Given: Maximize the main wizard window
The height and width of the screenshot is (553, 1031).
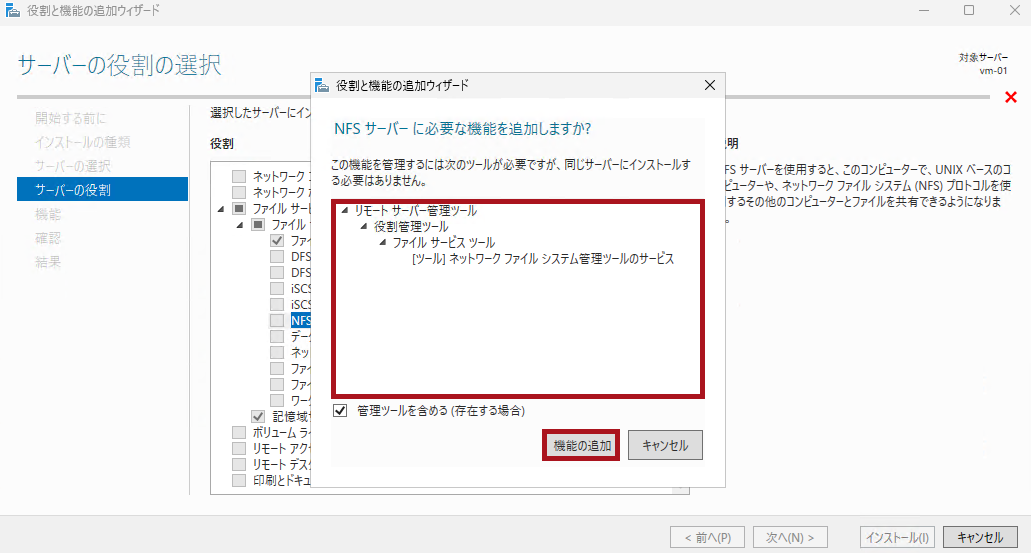Looking at the screenshot, I should [x=969, y=11].
